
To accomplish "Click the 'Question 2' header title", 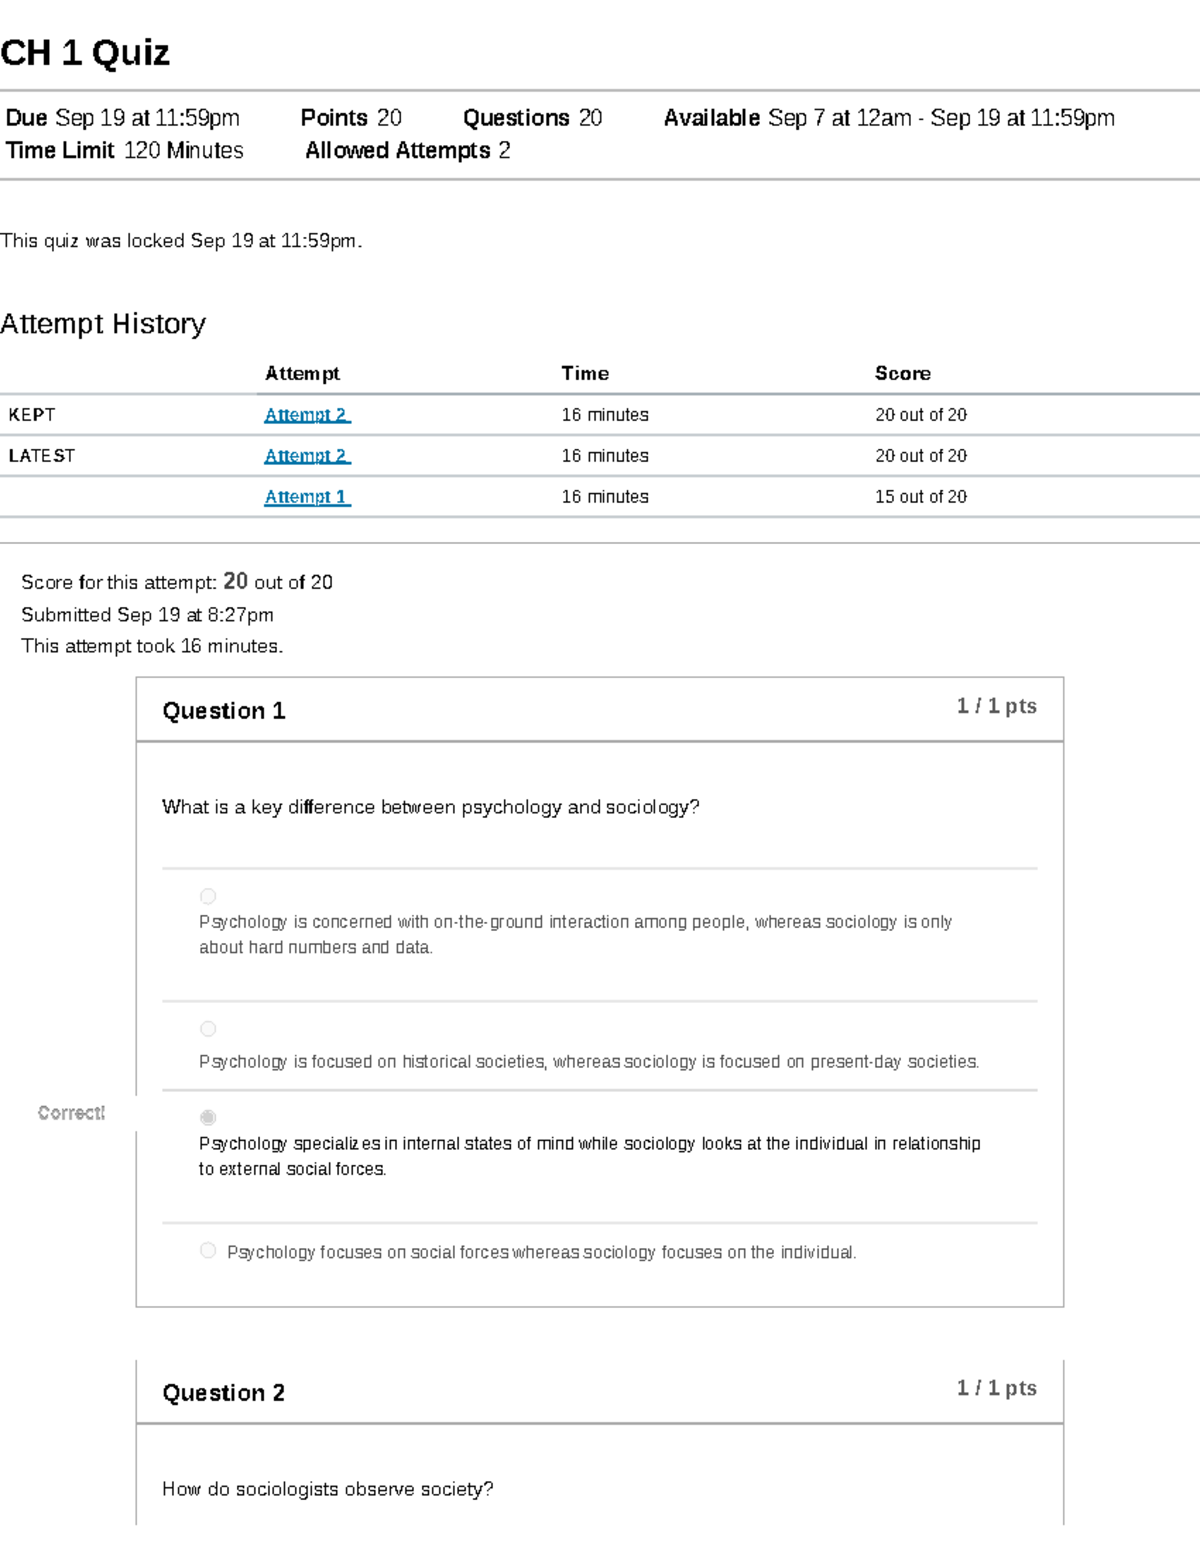I will [x=224, y=1393].
